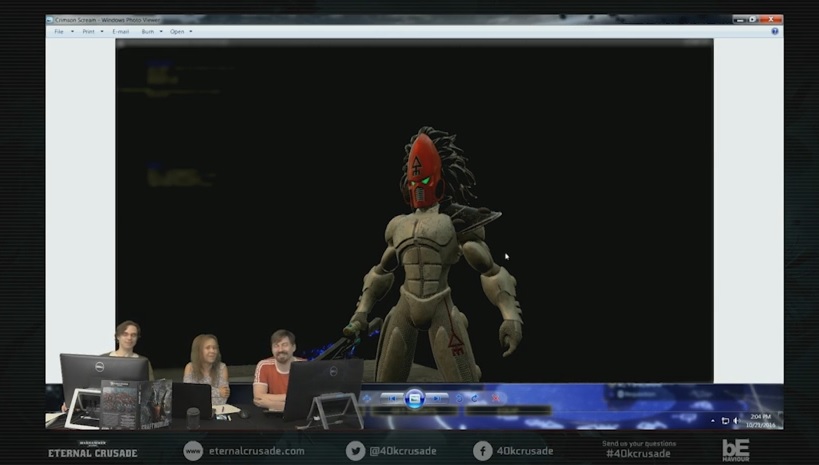Viewport: 819px width, 465px height.
Task: Start the slide show with the center button
Action: tap(414, 399)
